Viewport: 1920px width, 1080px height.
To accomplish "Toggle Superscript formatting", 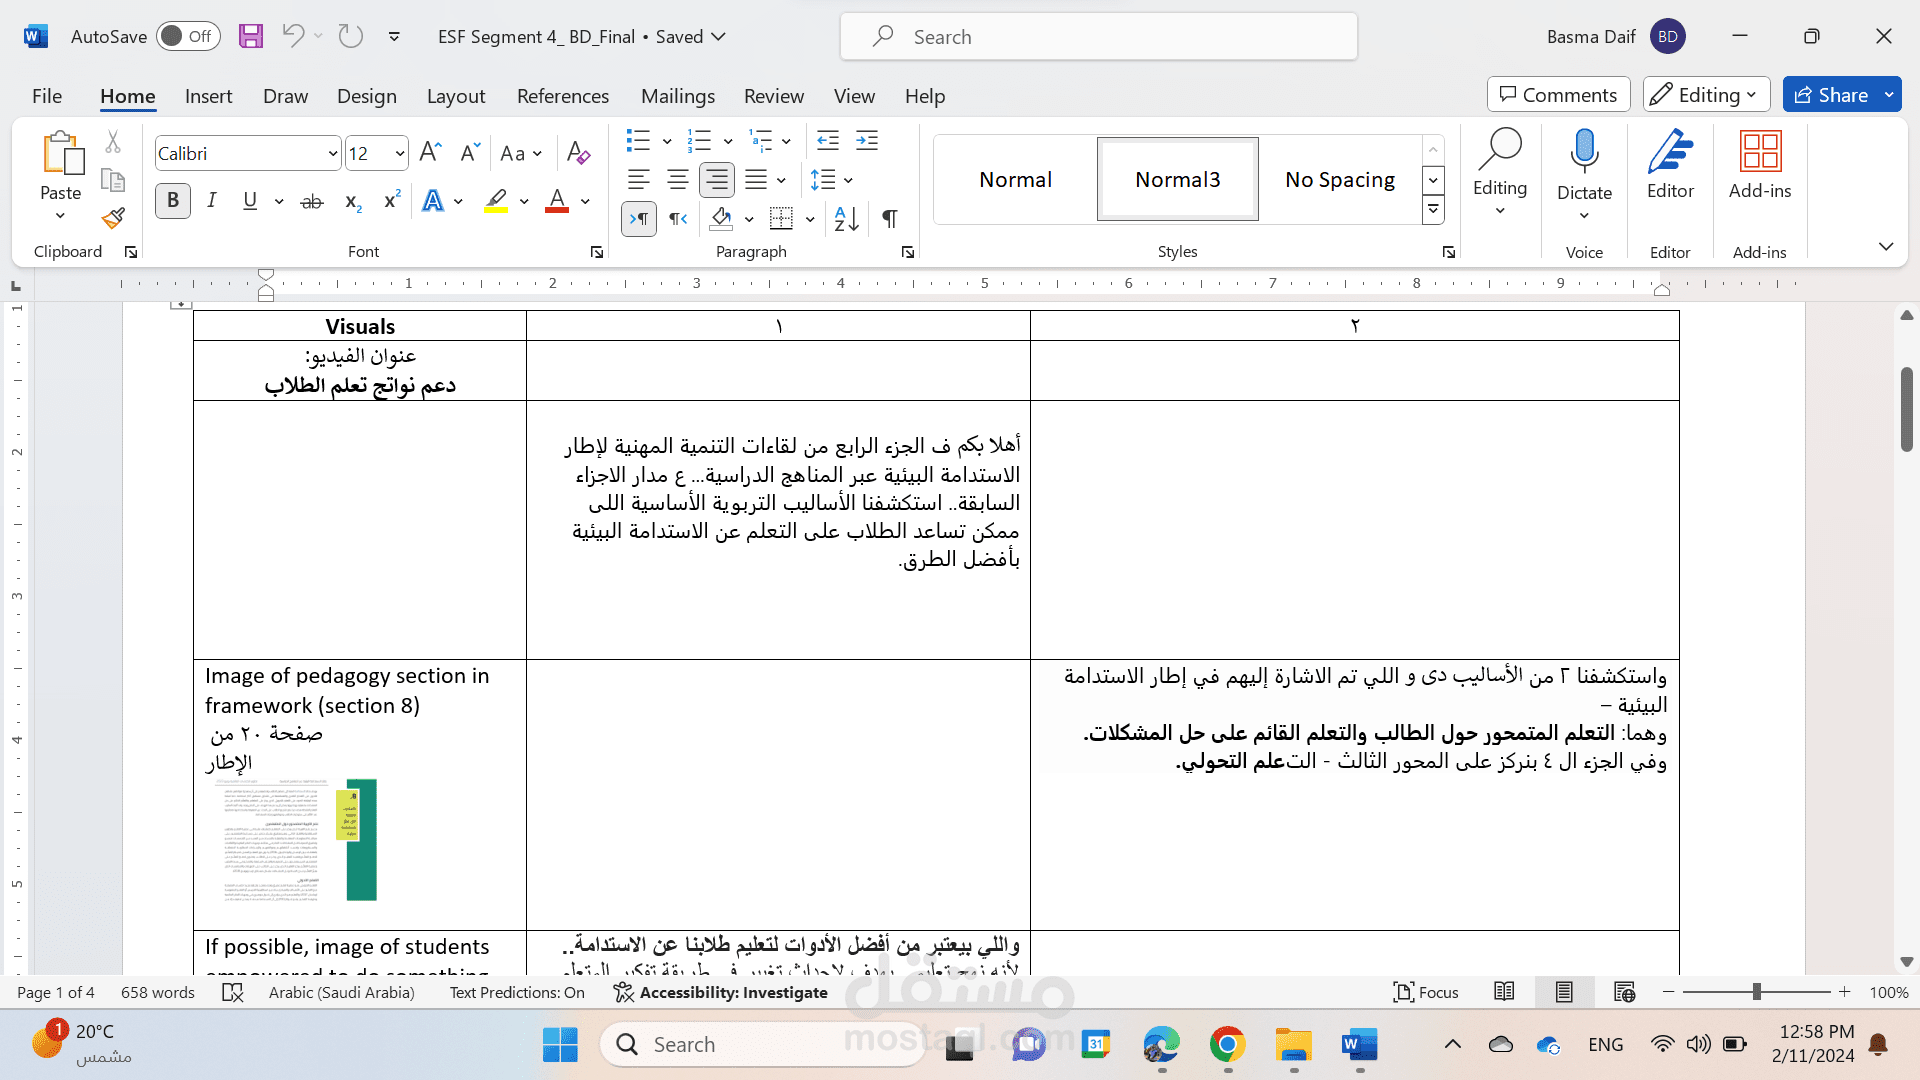I will pyautogui.click(x=392, y=201).
